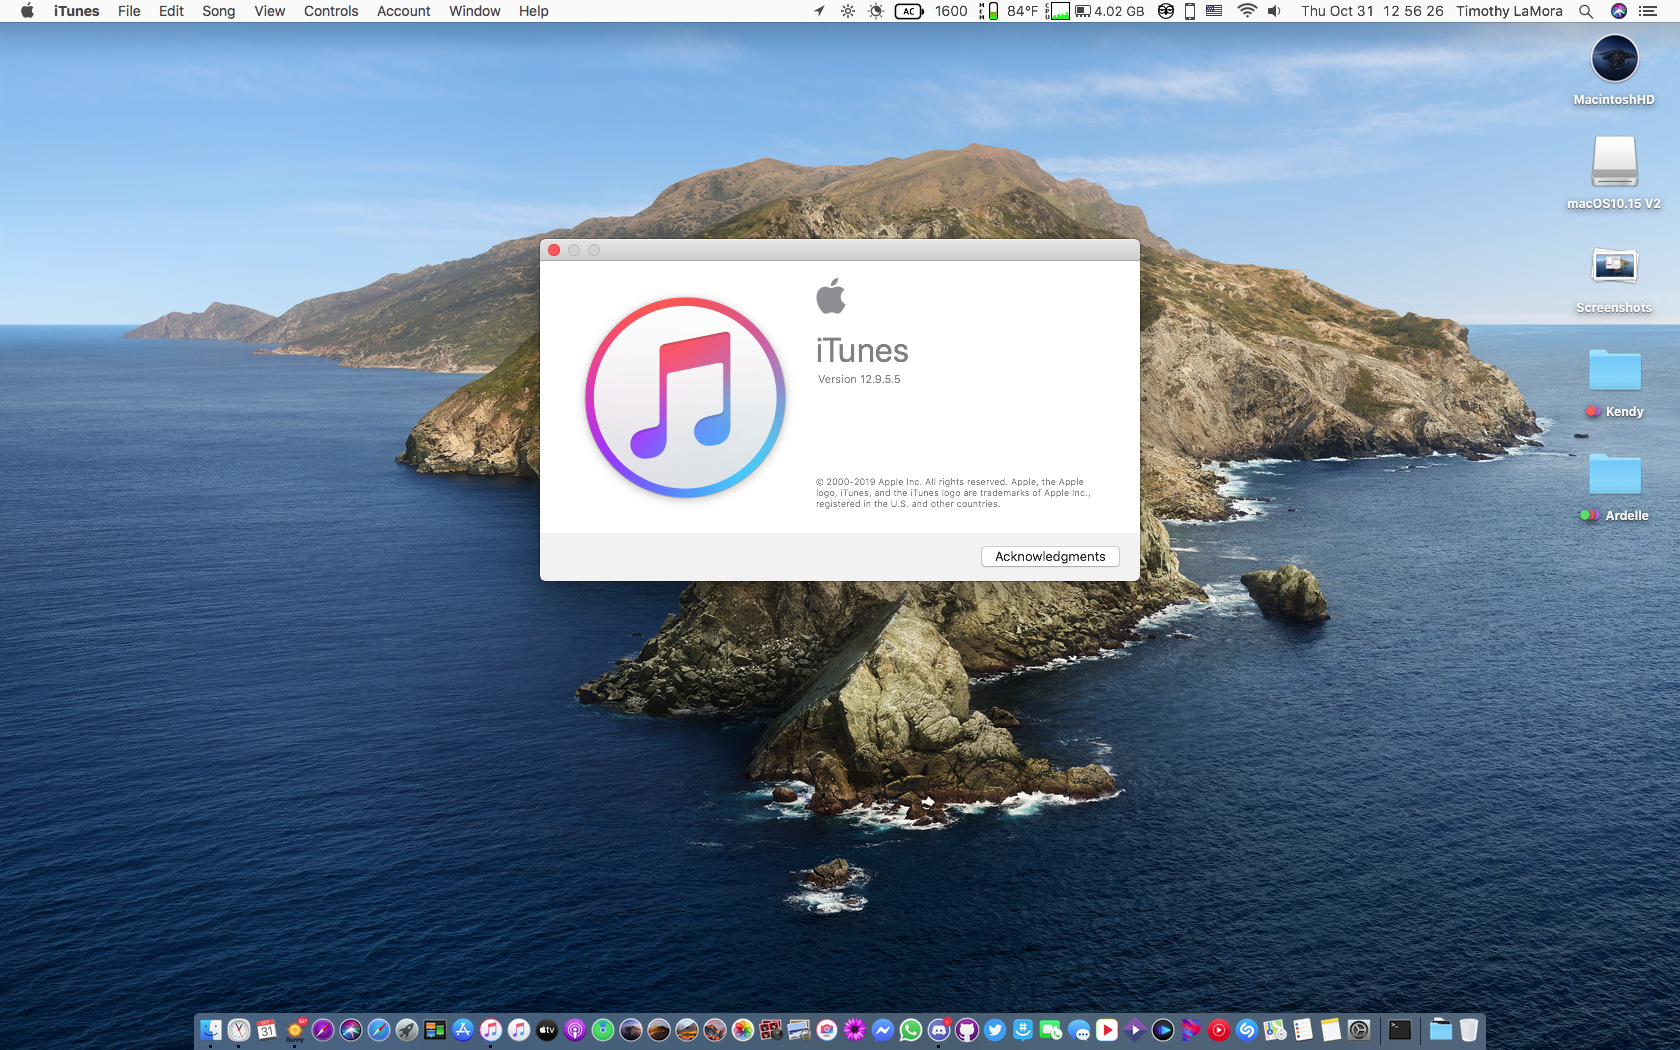Open WhatsApp from the dock
Screen dimensions: 1680x1050
(911, 1030)
